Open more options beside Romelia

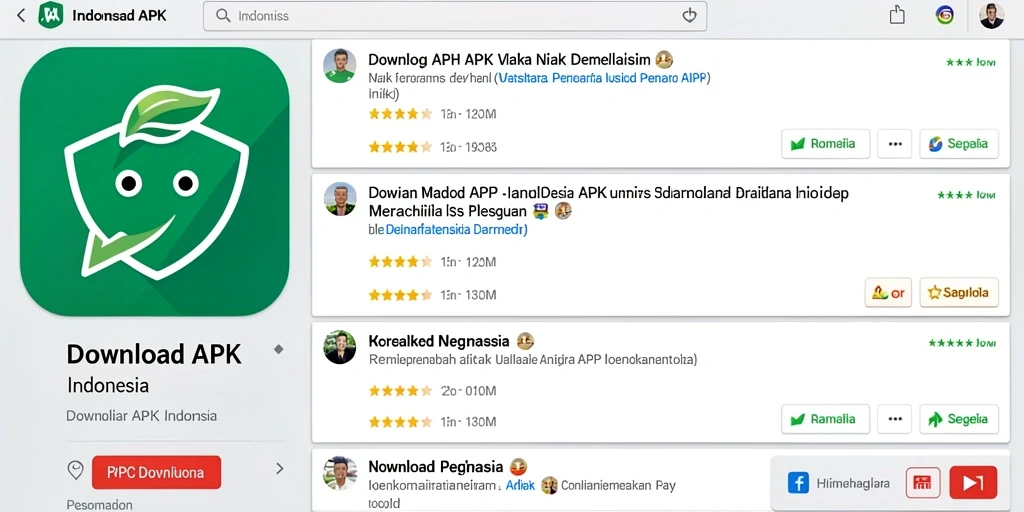tap(894, 144)
